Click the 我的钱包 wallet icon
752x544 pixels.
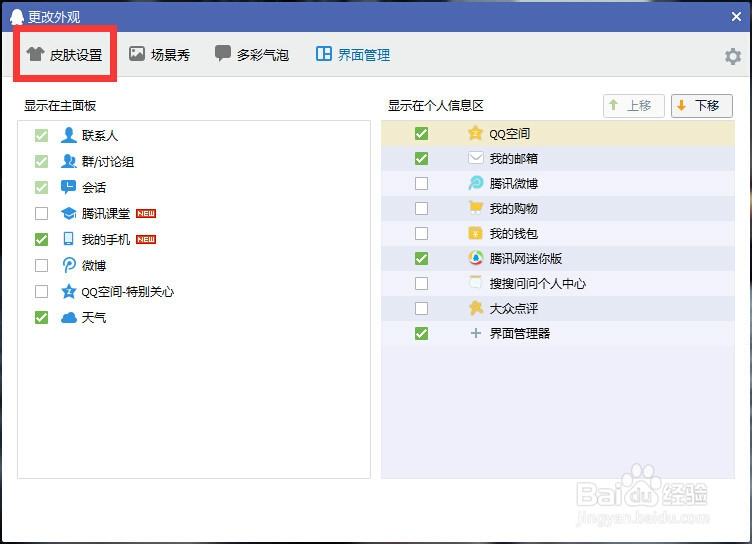pos(475,233)
